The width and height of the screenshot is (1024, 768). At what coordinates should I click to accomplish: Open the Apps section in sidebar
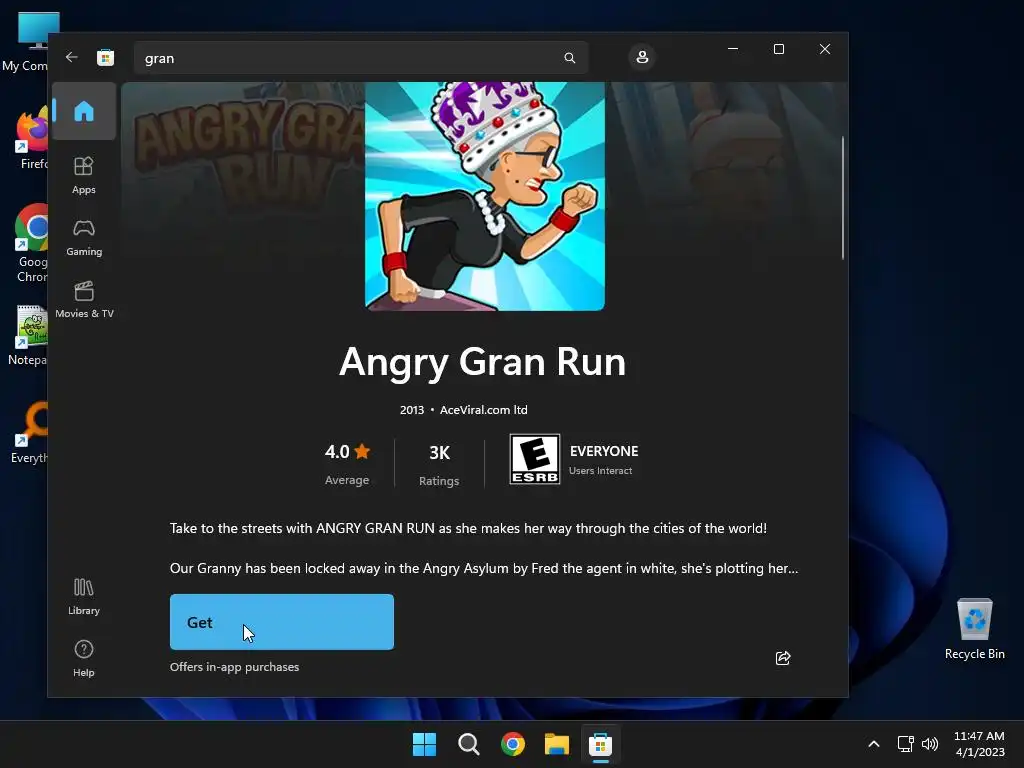click(x=84, y=175)
